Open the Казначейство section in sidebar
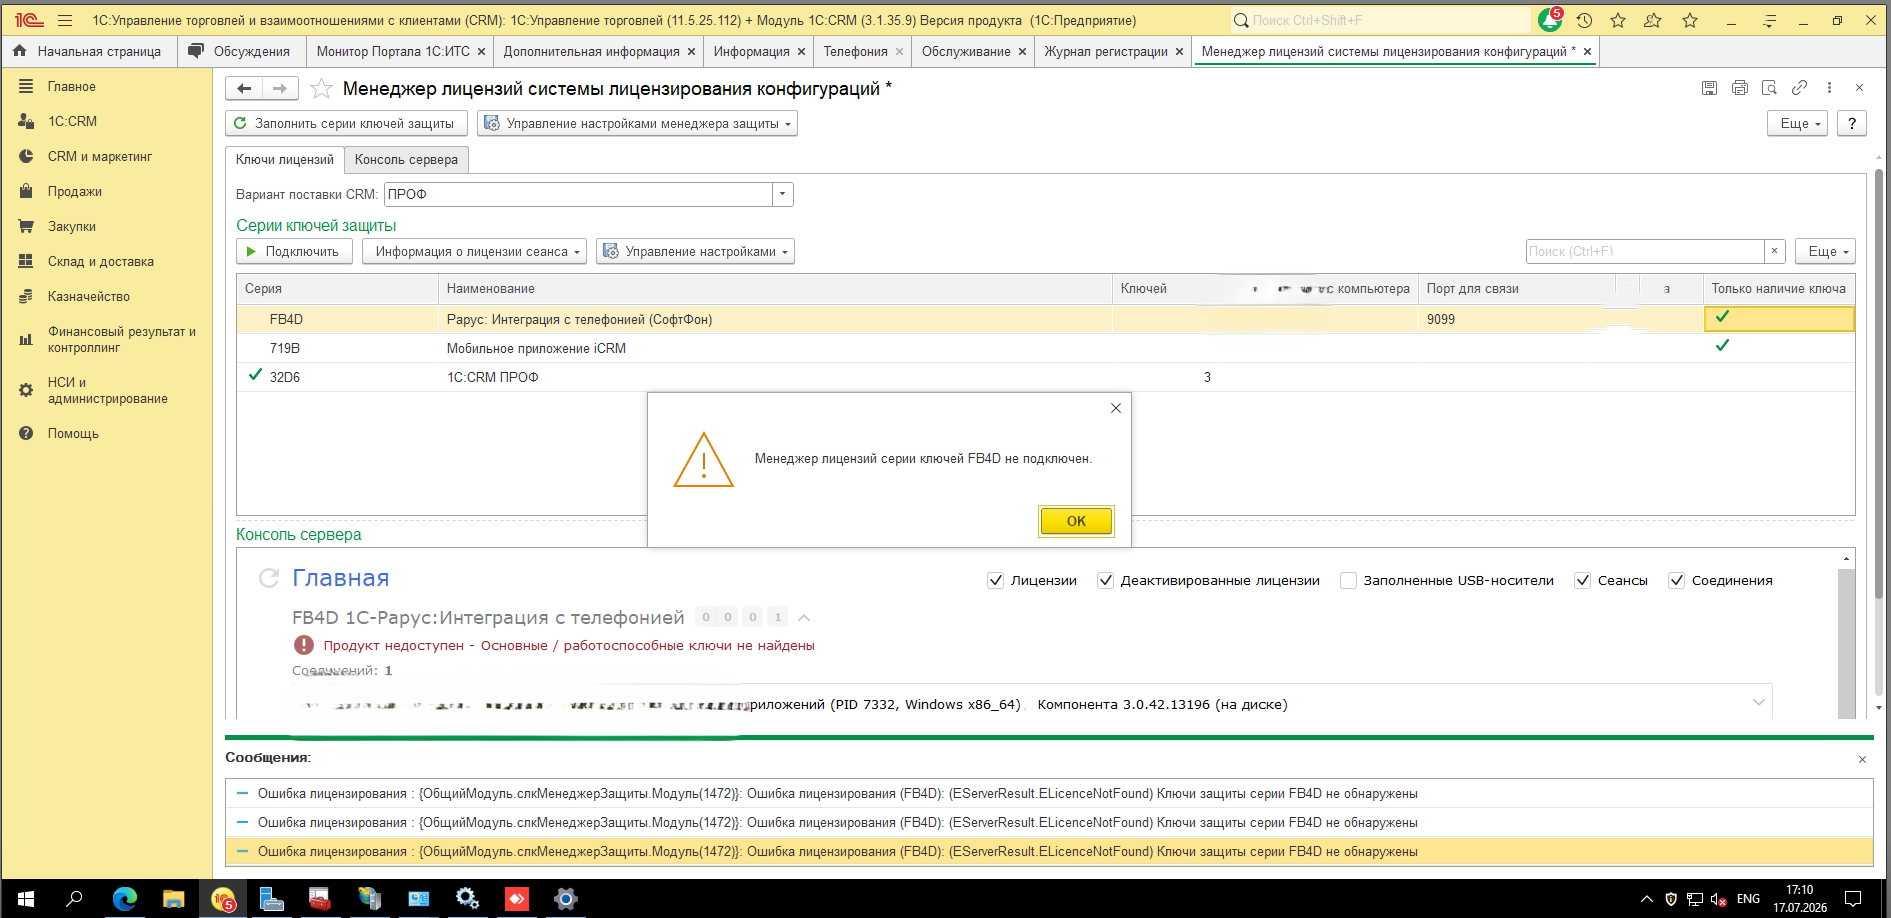The width and height of the screenshot is (1891, 918). (x=88, y=296)
